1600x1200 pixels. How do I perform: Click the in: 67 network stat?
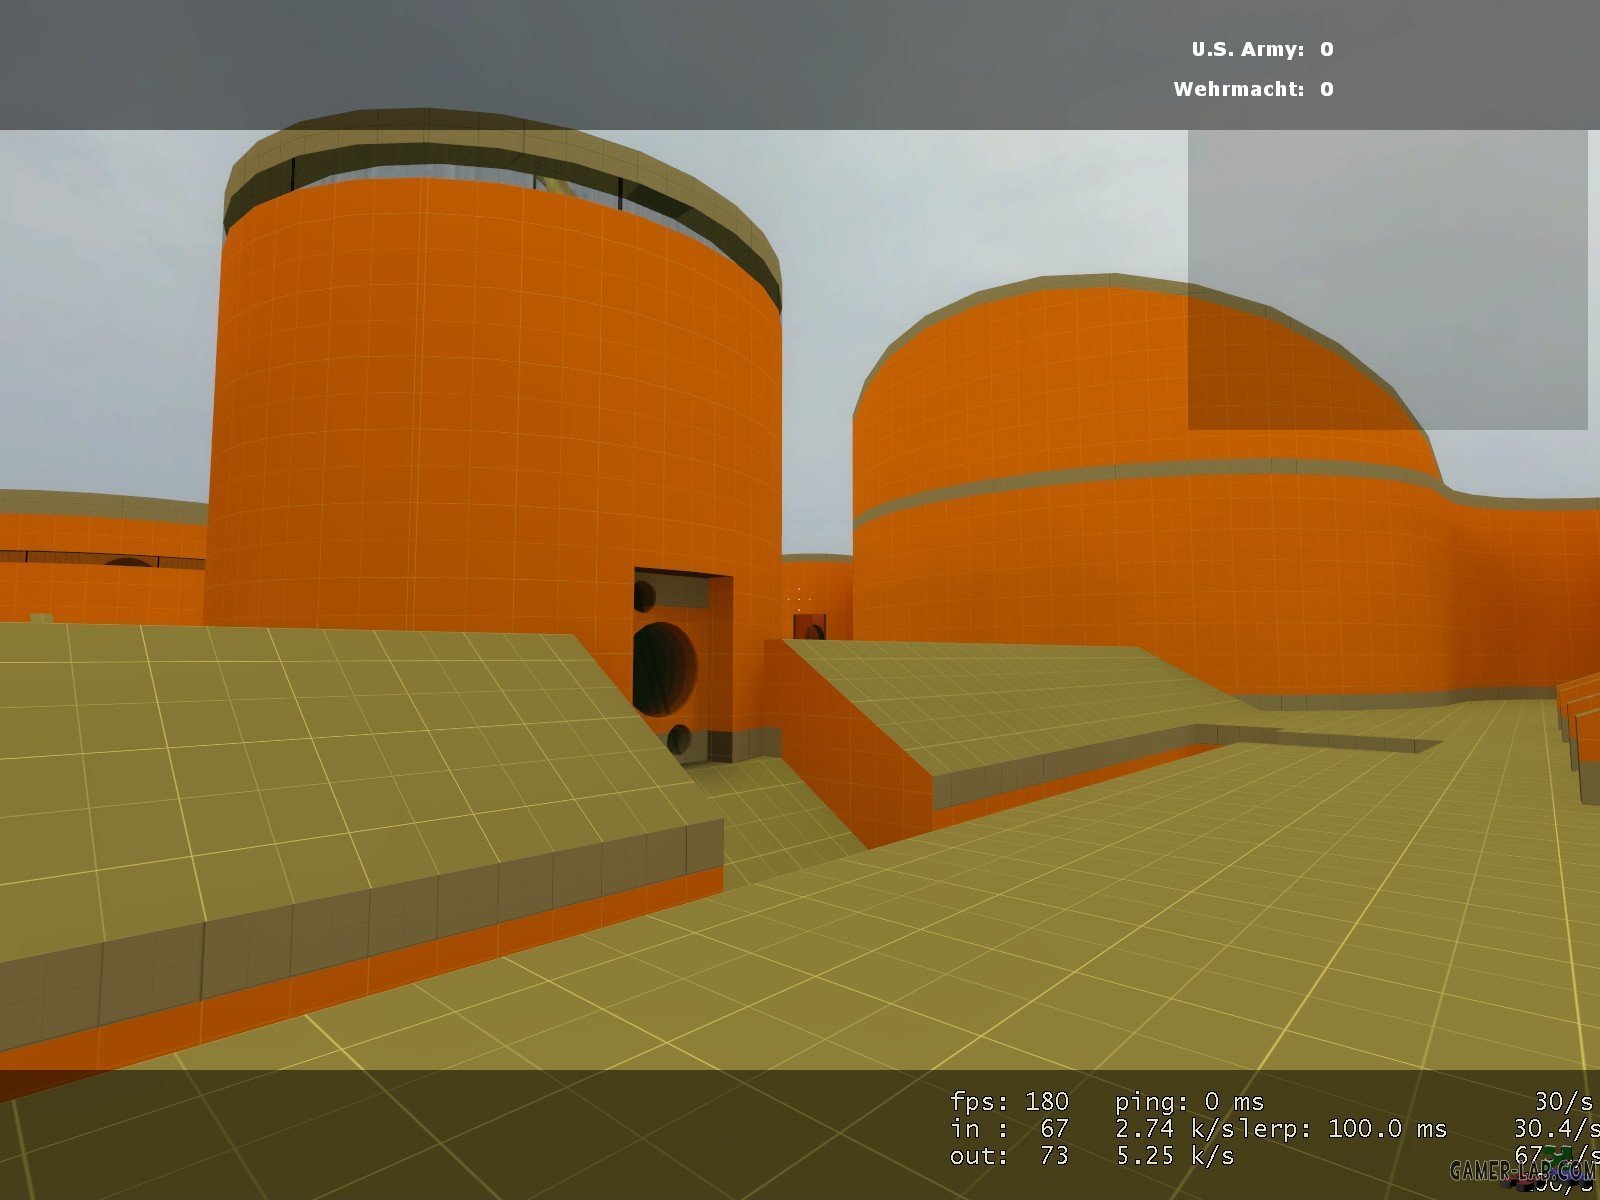click(x=1009, y=1129)
